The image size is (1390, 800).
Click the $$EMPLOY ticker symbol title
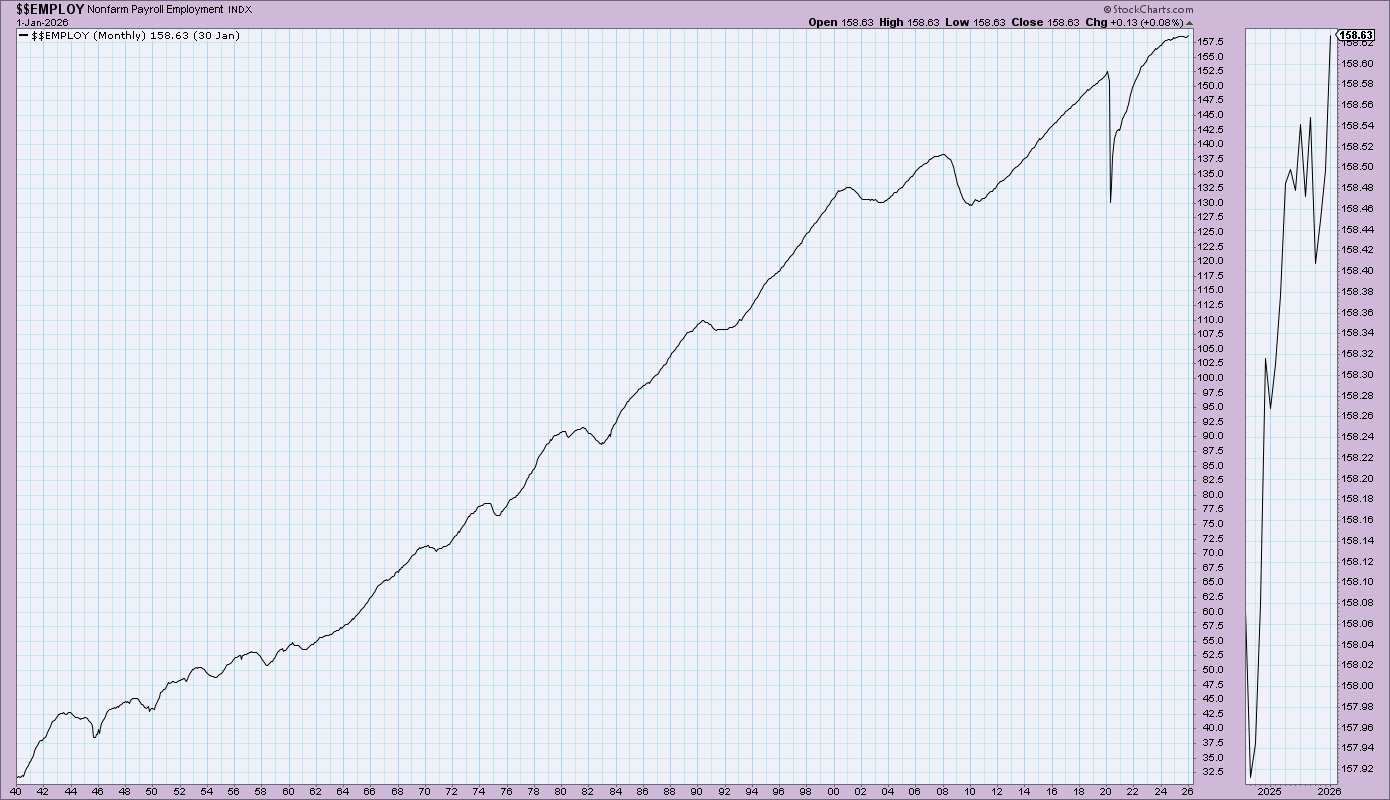pos(50,8)
